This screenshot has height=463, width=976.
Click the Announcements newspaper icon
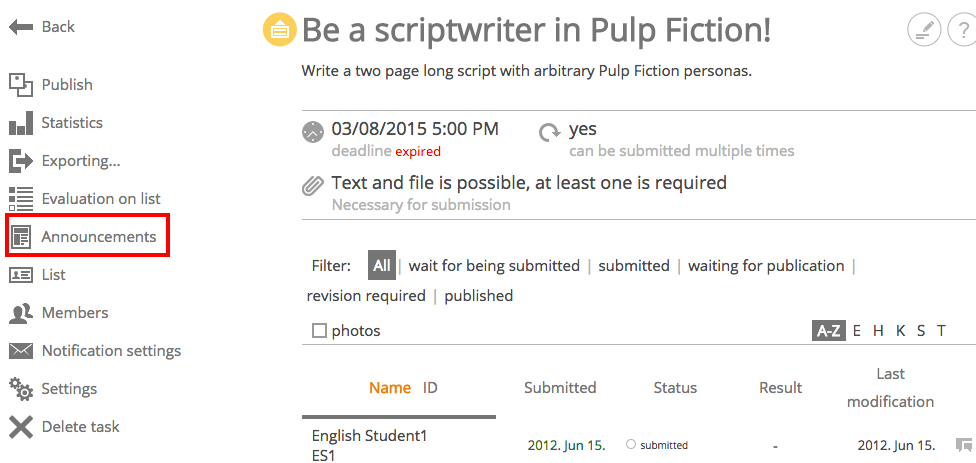21,237
